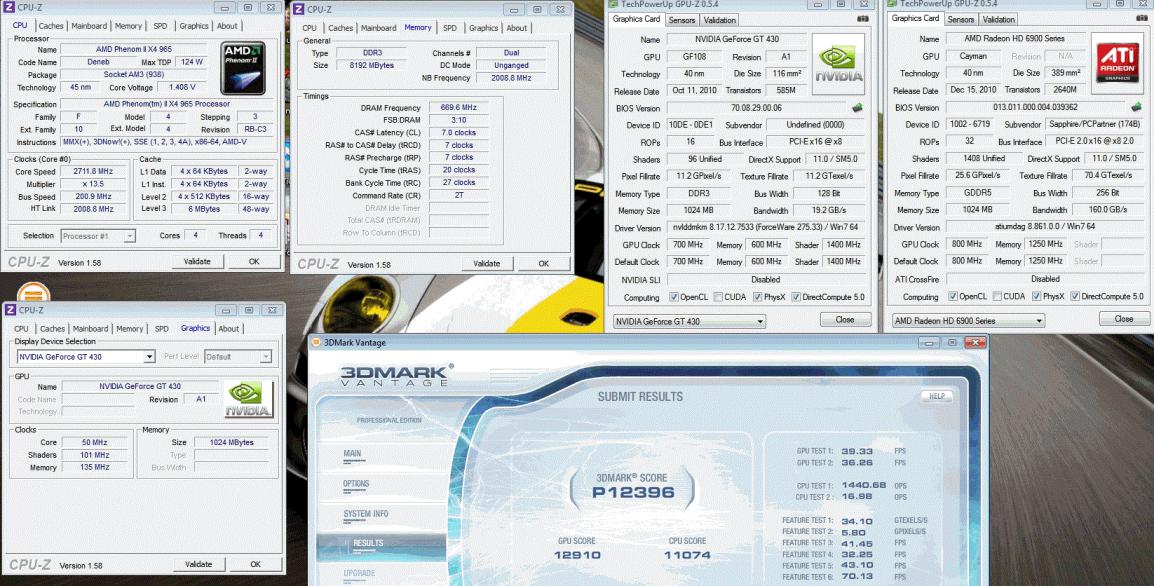Image resolution: width=1154 pixels, height=586 pixels.
Task: Click the title bar icon of the NVIDIA GPU-Z window
Action: 612,4
